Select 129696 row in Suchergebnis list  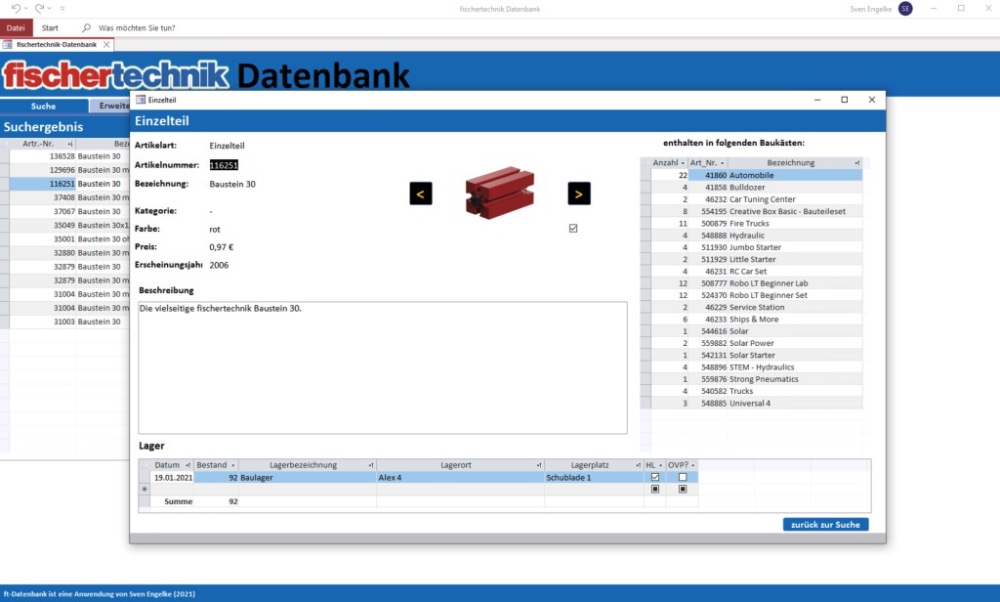(70, 170)
